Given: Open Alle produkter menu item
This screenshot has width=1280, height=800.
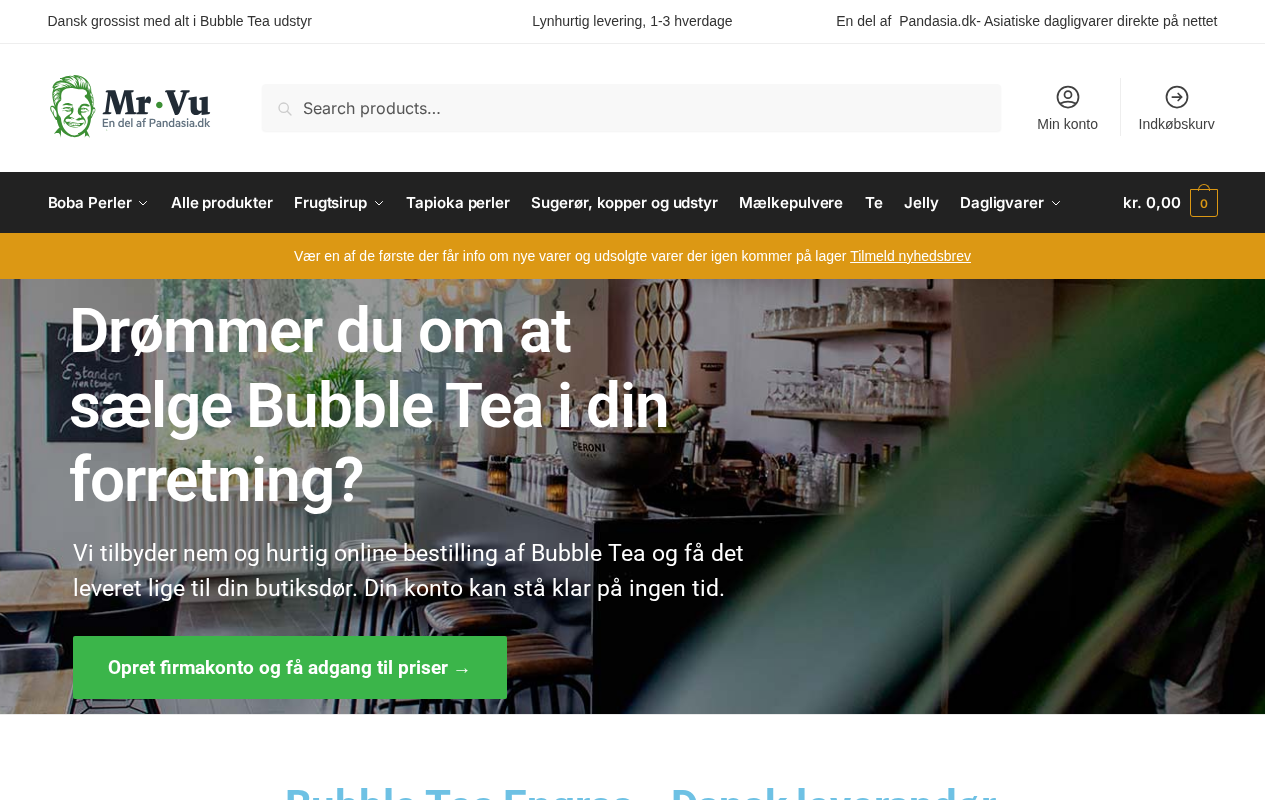Looking at the screenshot, I should coord(222,202).
